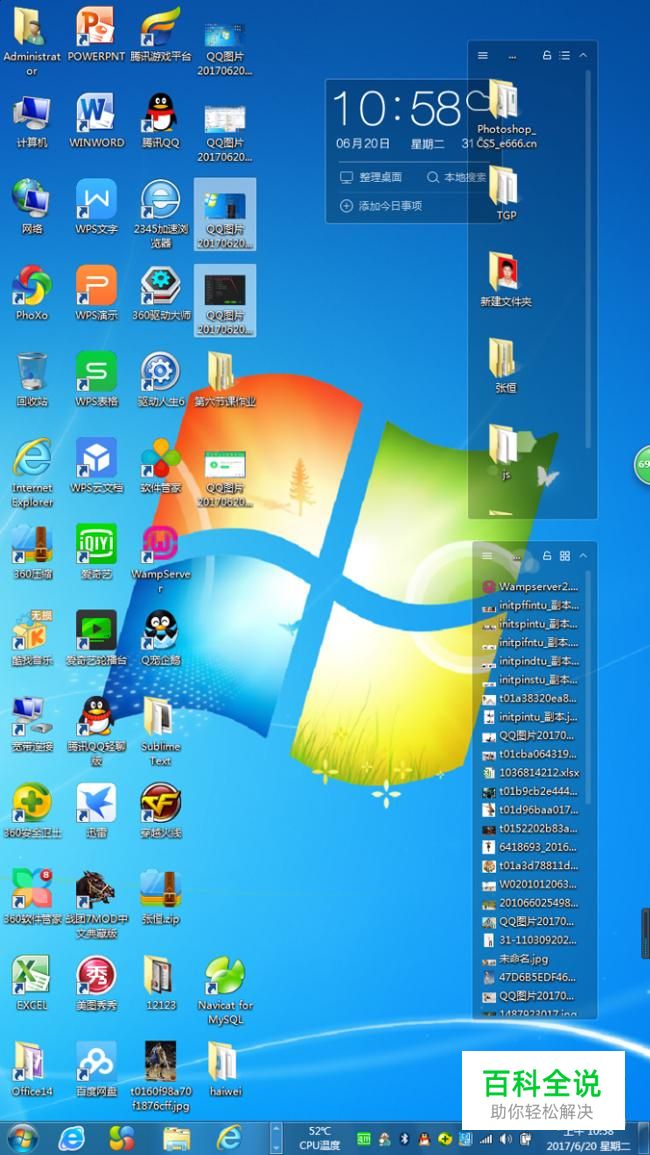Select the 计算机 desktop icon

click(x=32, y=121)
